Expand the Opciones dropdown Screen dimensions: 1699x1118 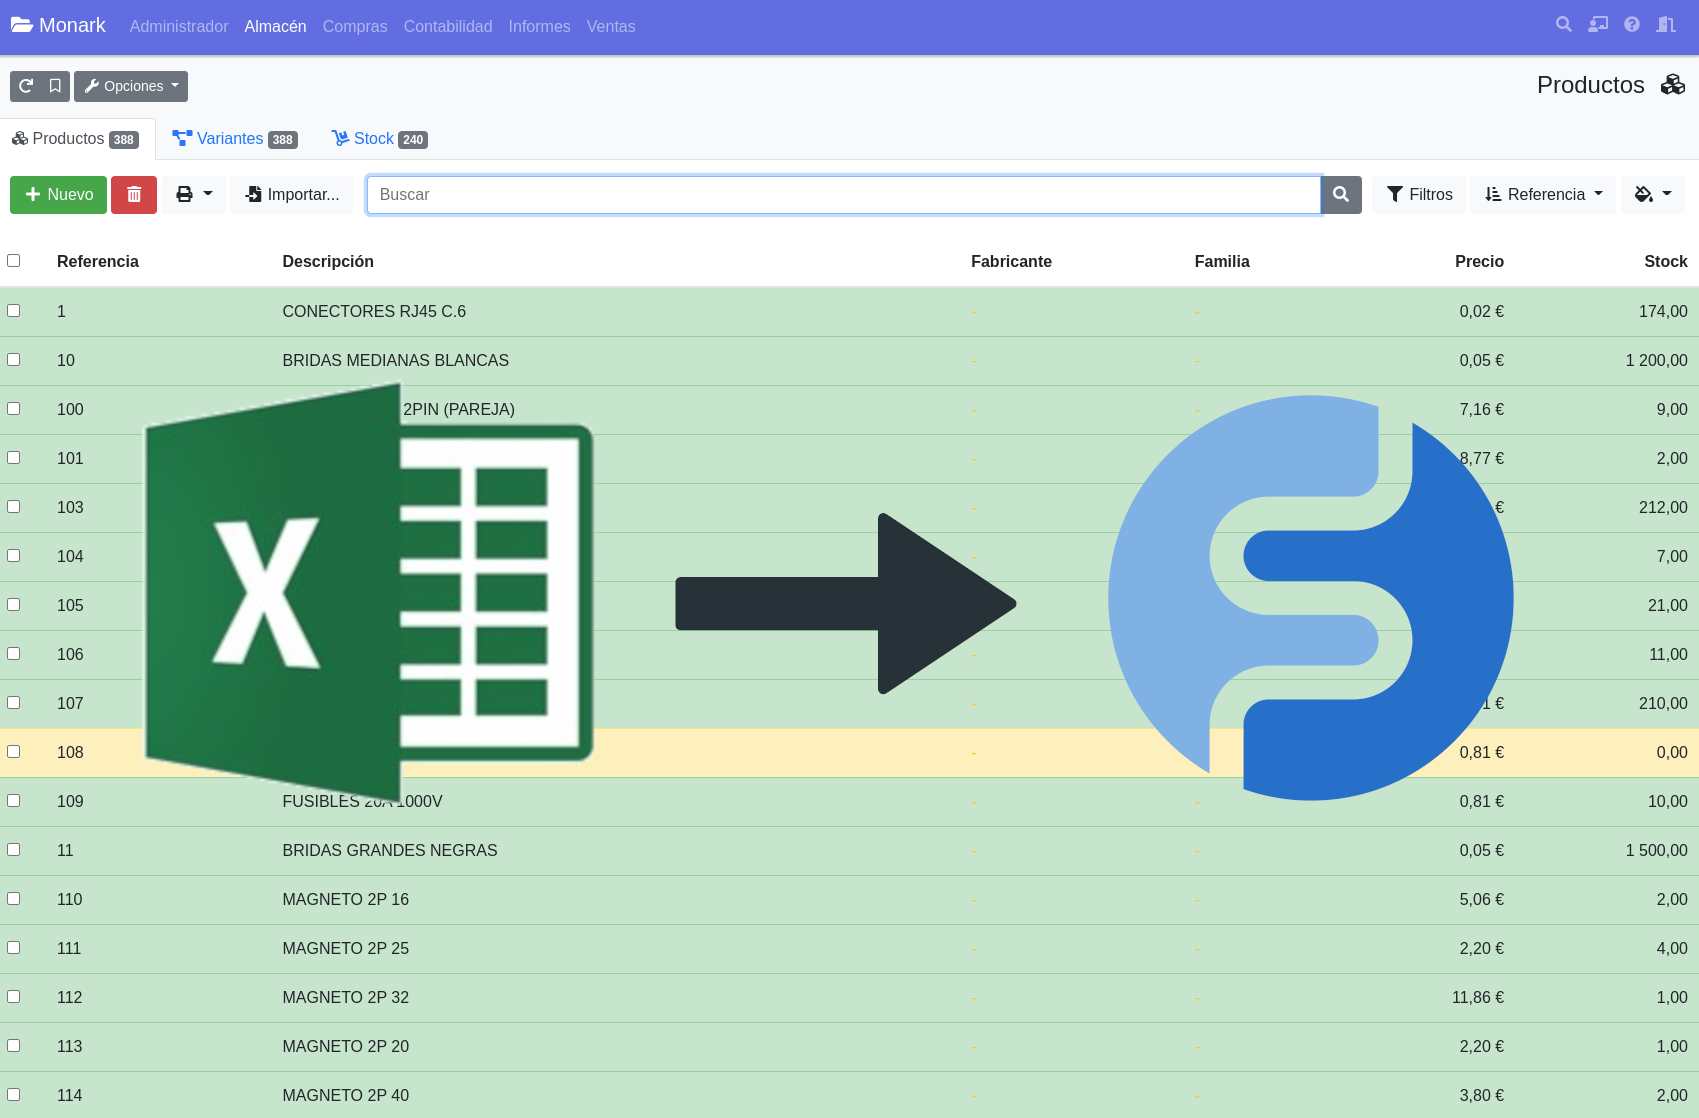[131, 86]
